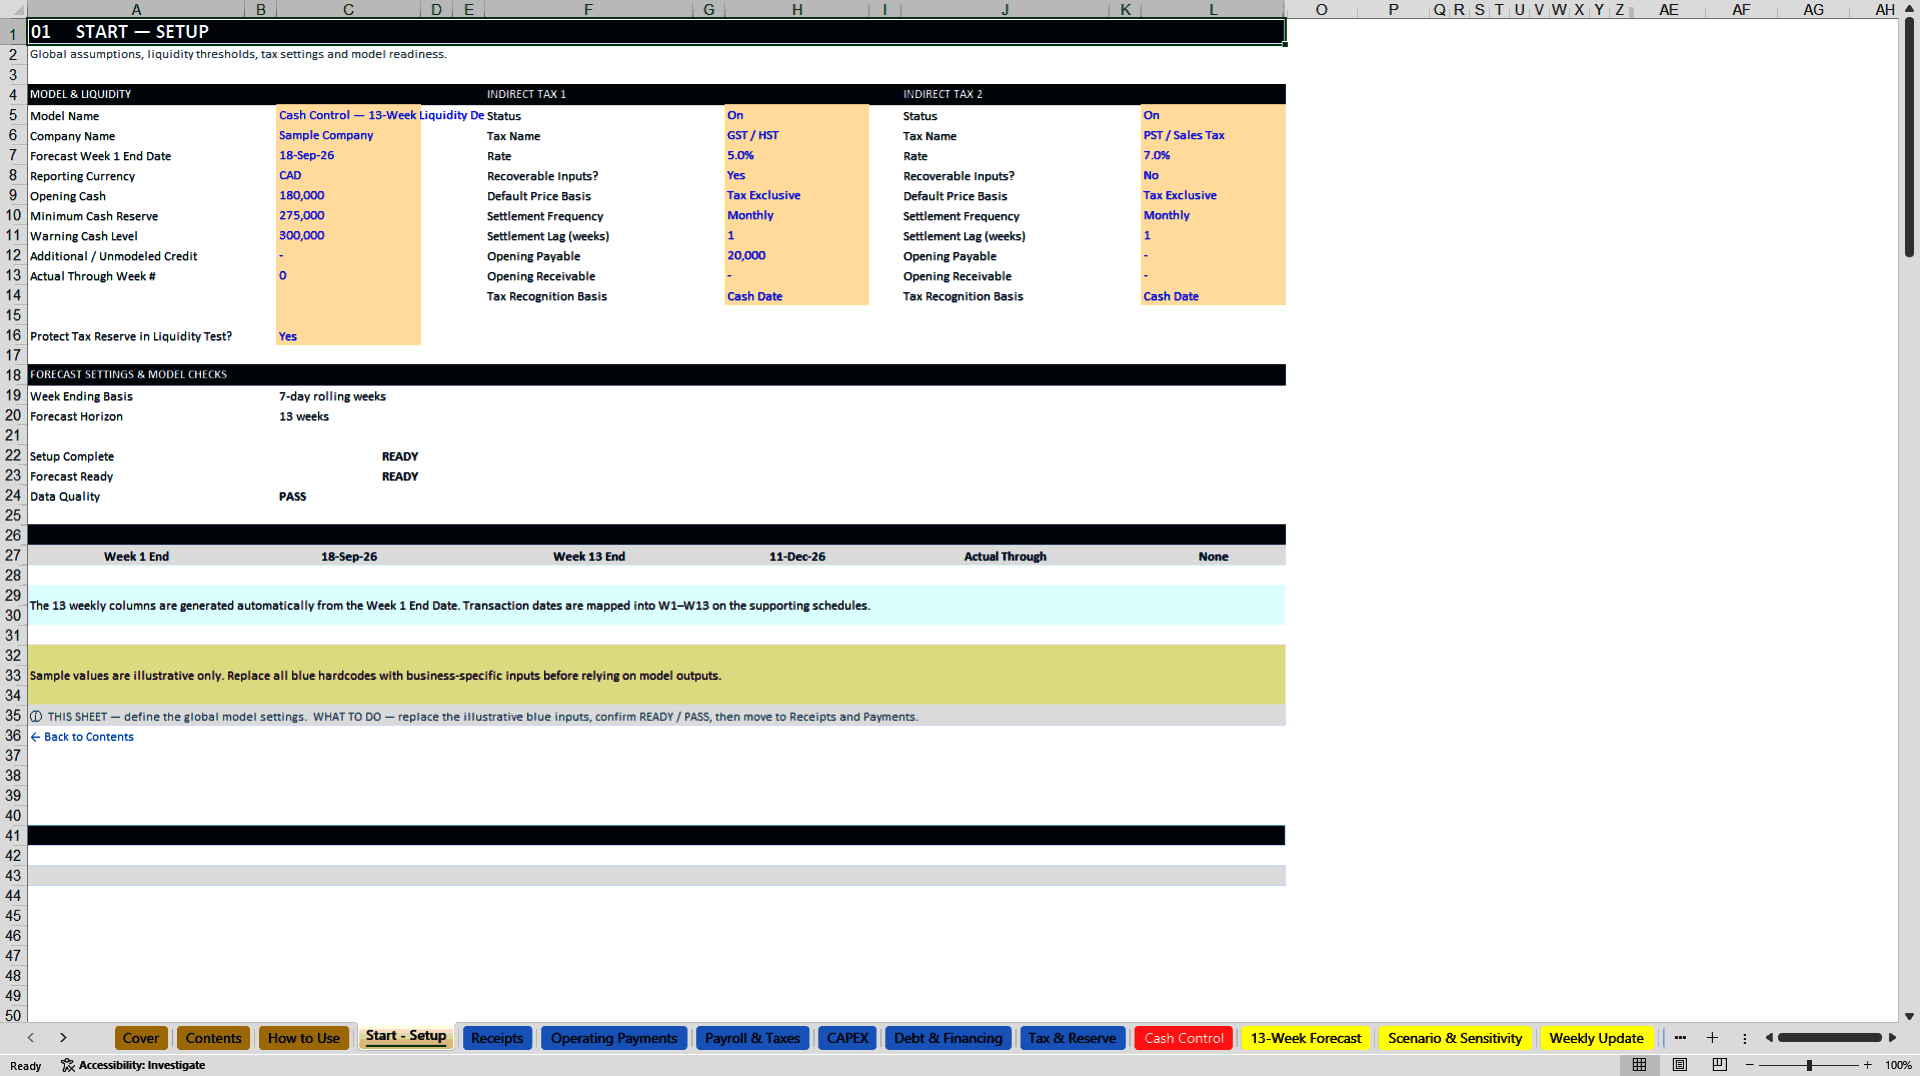The width and height of the screenshot is (1920, 1076).
Task: Select Reporting Currency cell CAD
Action: (x=348, y=176)
